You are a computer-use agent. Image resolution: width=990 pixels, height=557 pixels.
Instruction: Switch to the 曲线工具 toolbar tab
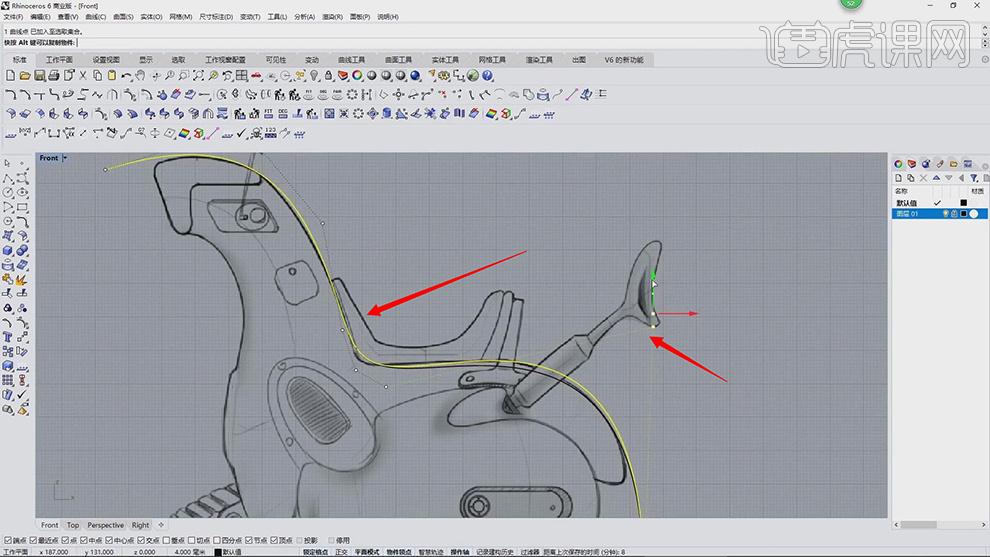pos(352,60)
